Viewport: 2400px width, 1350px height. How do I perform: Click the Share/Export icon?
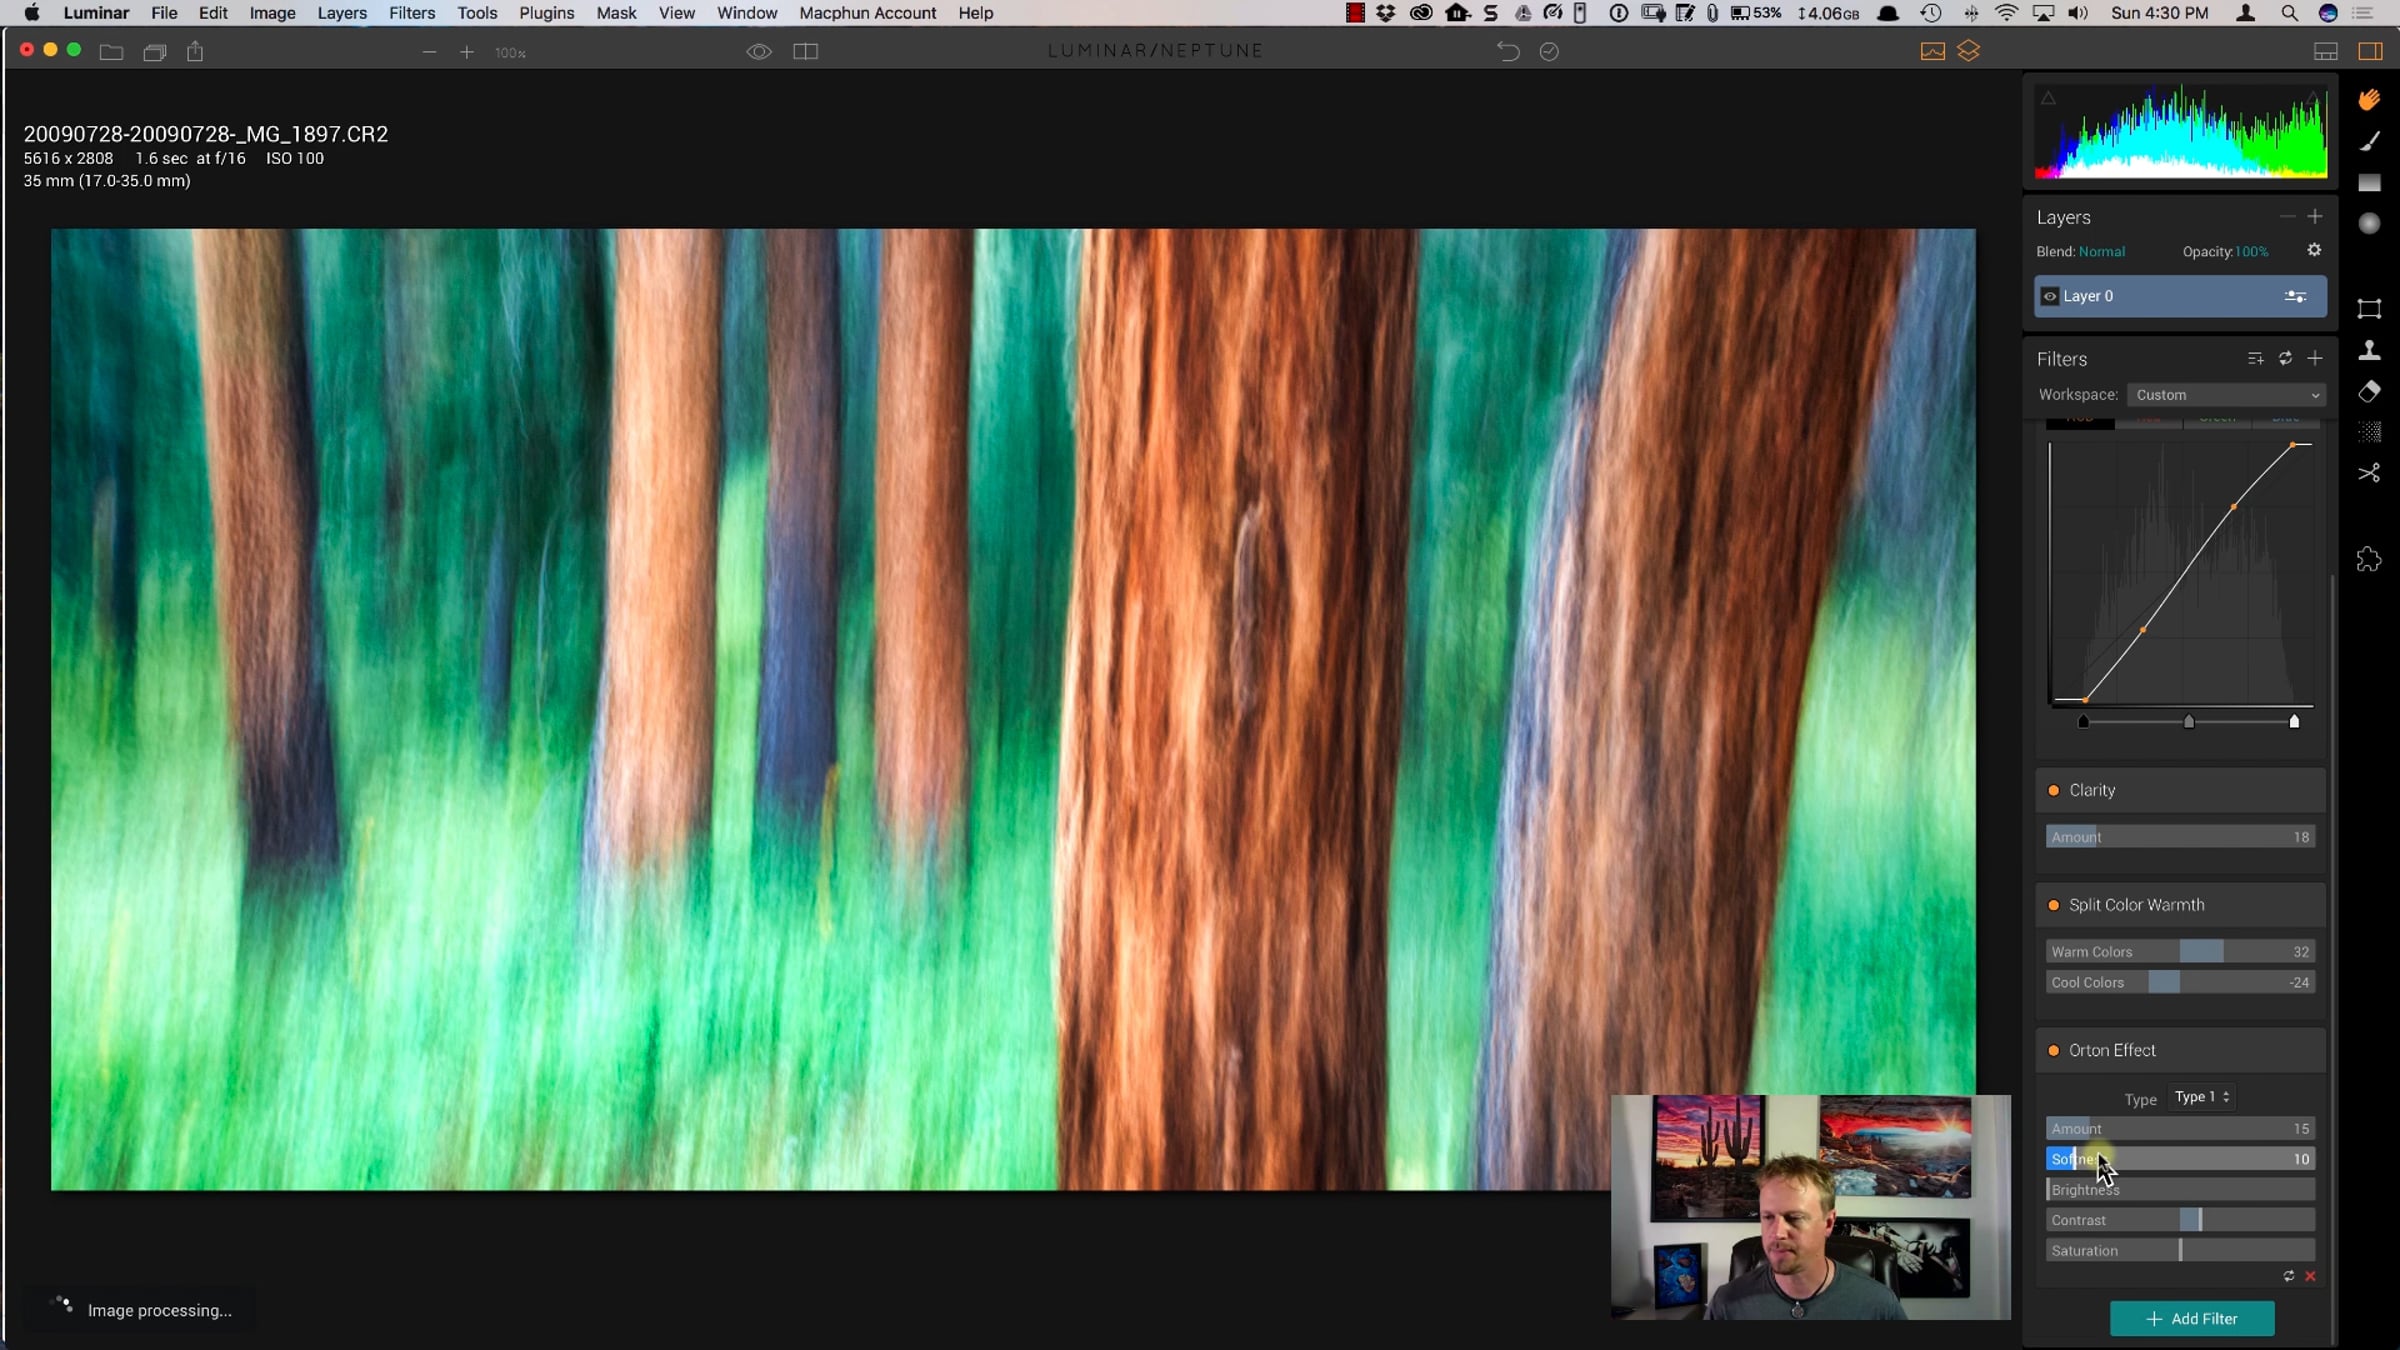[x=195, y=52]
